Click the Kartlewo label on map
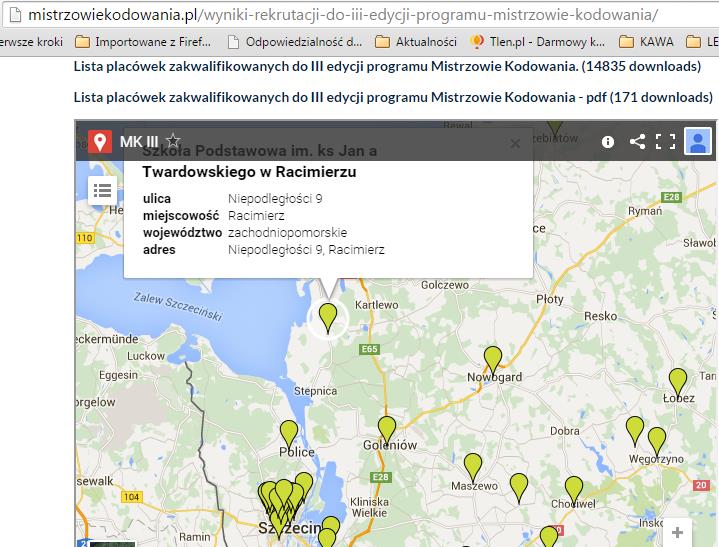The image size is (719, 547). click(x=376, y=305)
